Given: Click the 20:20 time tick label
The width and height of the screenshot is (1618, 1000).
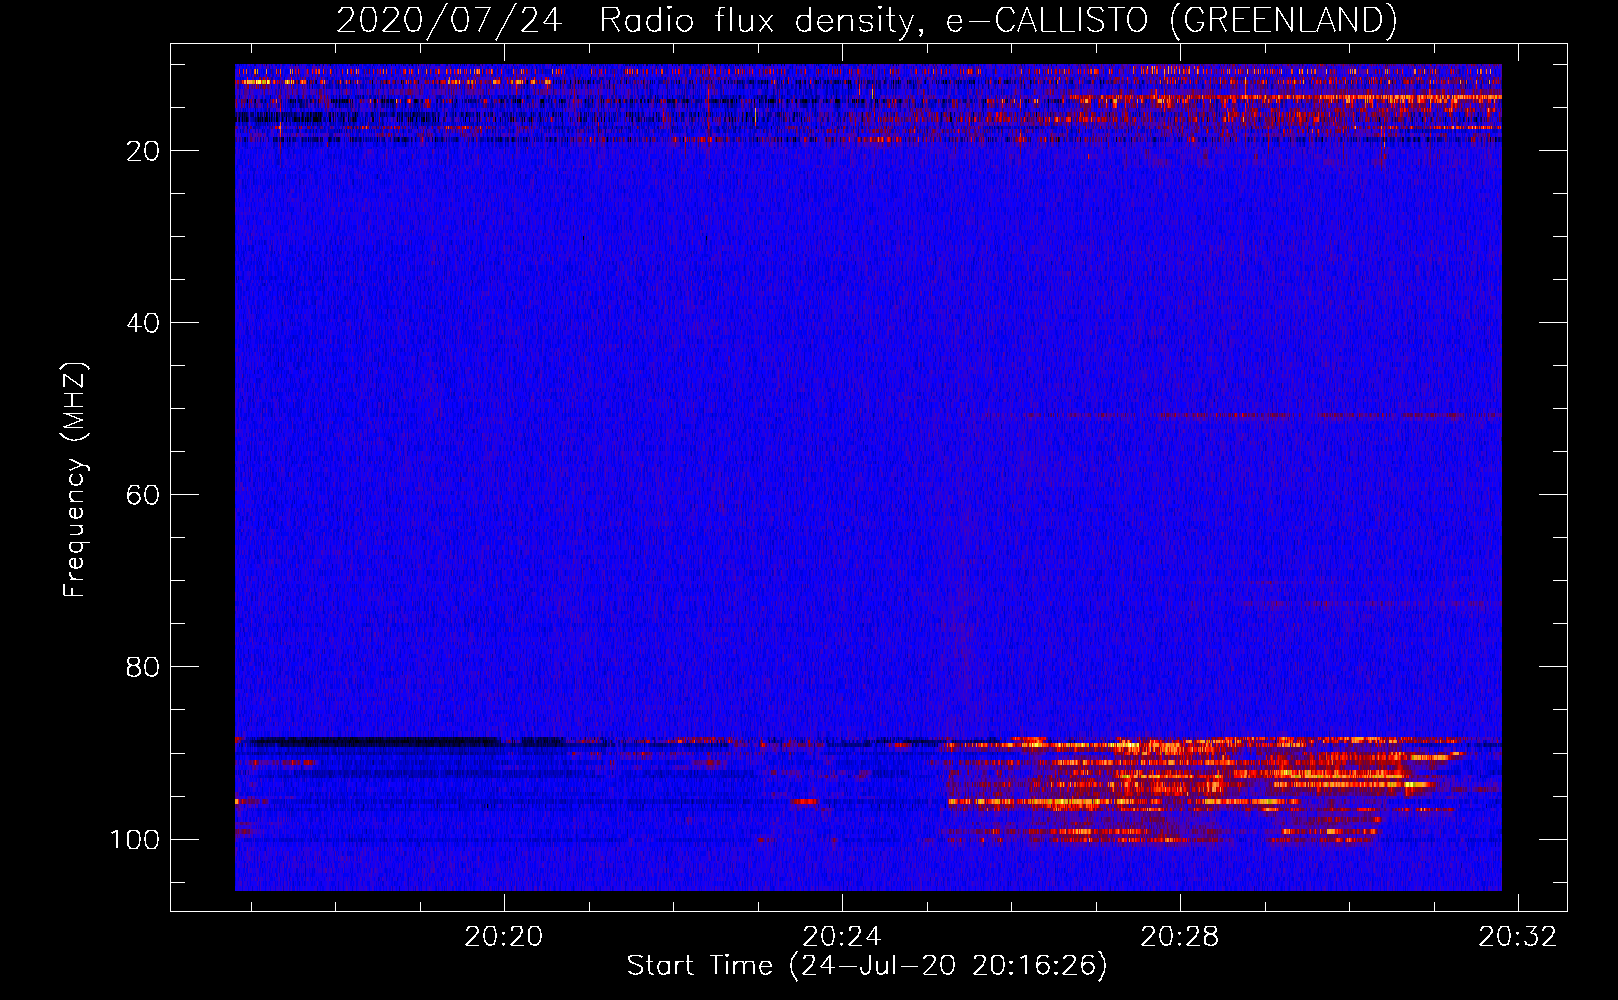Looking at the screenshot, I should point(504,936).
